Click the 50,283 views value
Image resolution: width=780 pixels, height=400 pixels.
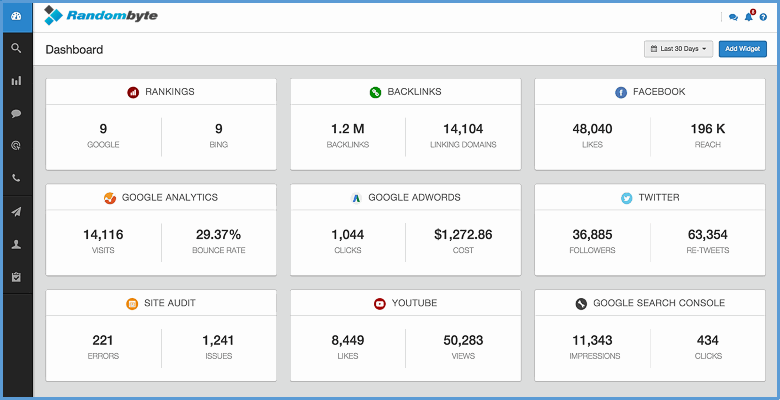pos(463,340)
